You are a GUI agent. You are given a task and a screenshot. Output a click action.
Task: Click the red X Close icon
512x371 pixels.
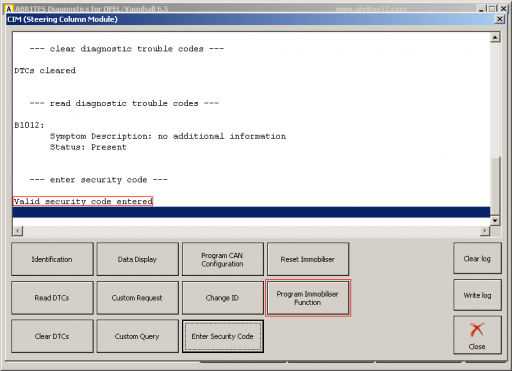[477, 330]
